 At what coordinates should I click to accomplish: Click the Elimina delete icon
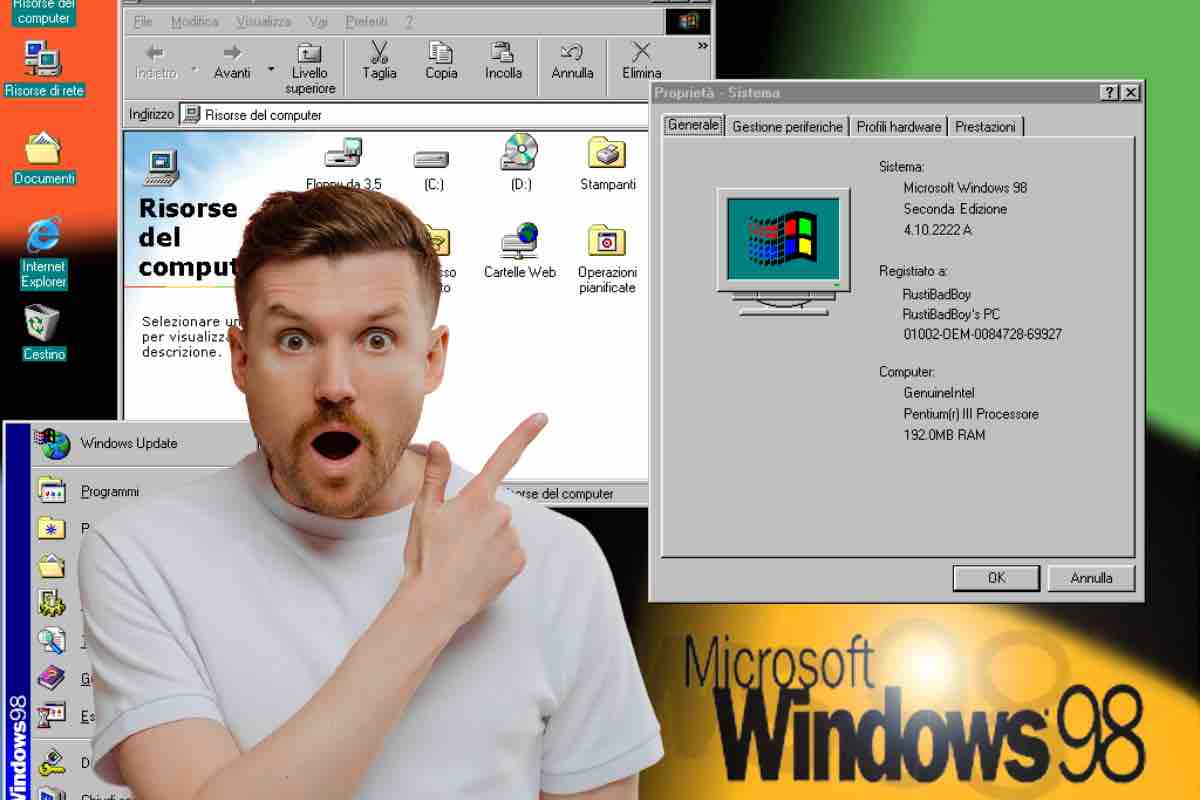pos(641,60)
